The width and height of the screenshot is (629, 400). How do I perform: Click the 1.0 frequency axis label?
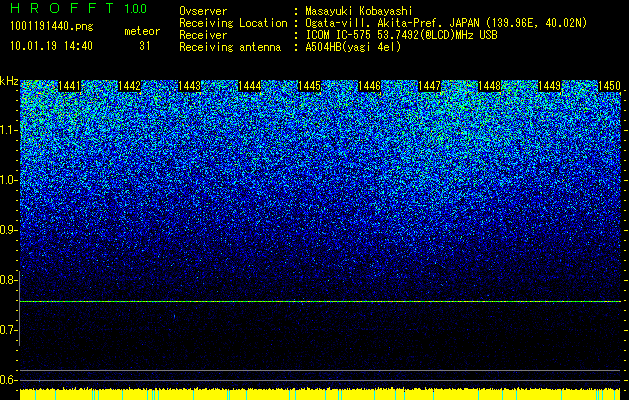[x=9, y=180]
